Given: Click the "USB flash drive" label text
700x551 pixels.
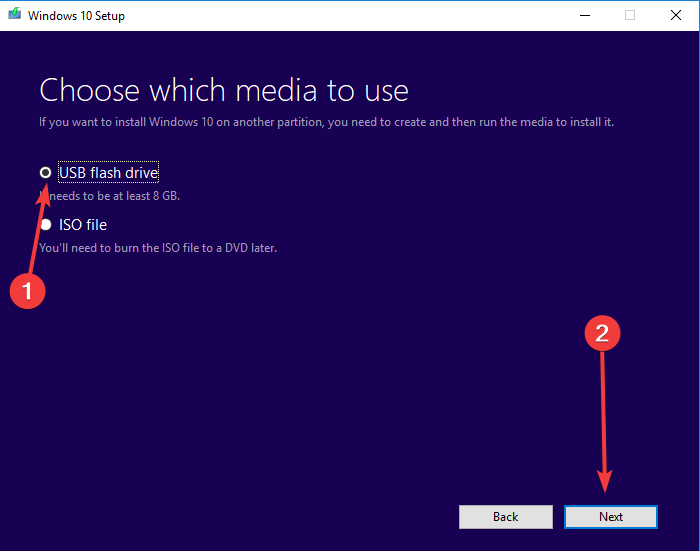Looking at the screenshot, I should pos(108,172).
